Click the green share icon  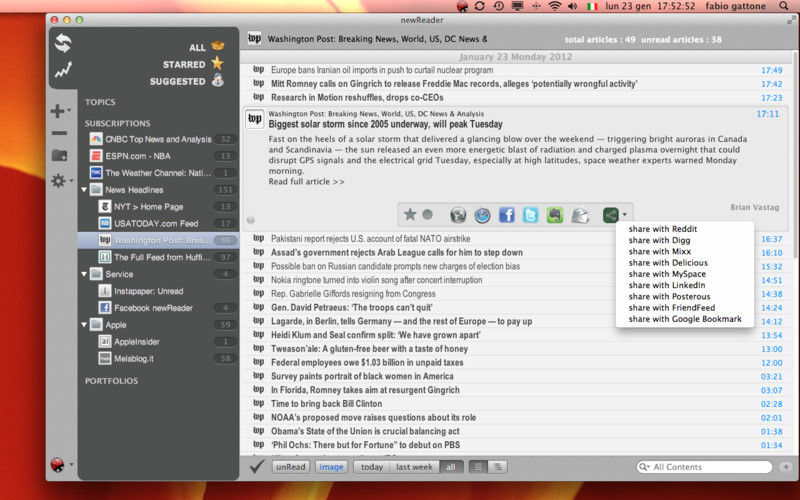611,215
